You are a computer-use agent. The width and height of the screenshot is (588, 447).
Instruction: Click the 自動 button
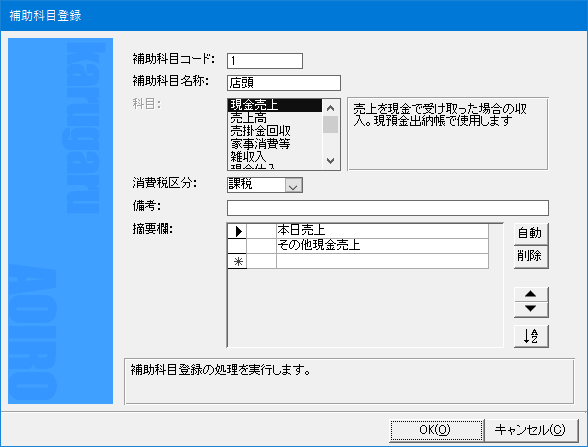(x=531, y=234)
